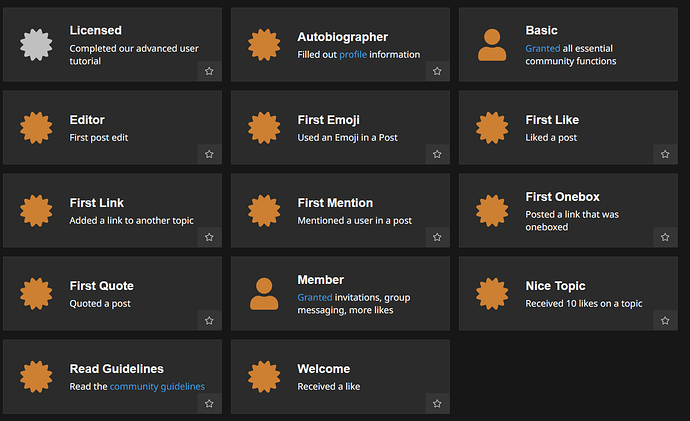Click the Granted link in Basic badge

(543, 48)
